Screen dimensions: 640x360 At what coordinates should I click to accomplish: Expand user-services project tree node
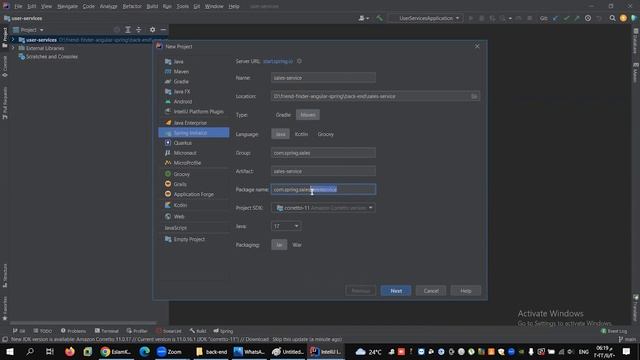[13, 40]
